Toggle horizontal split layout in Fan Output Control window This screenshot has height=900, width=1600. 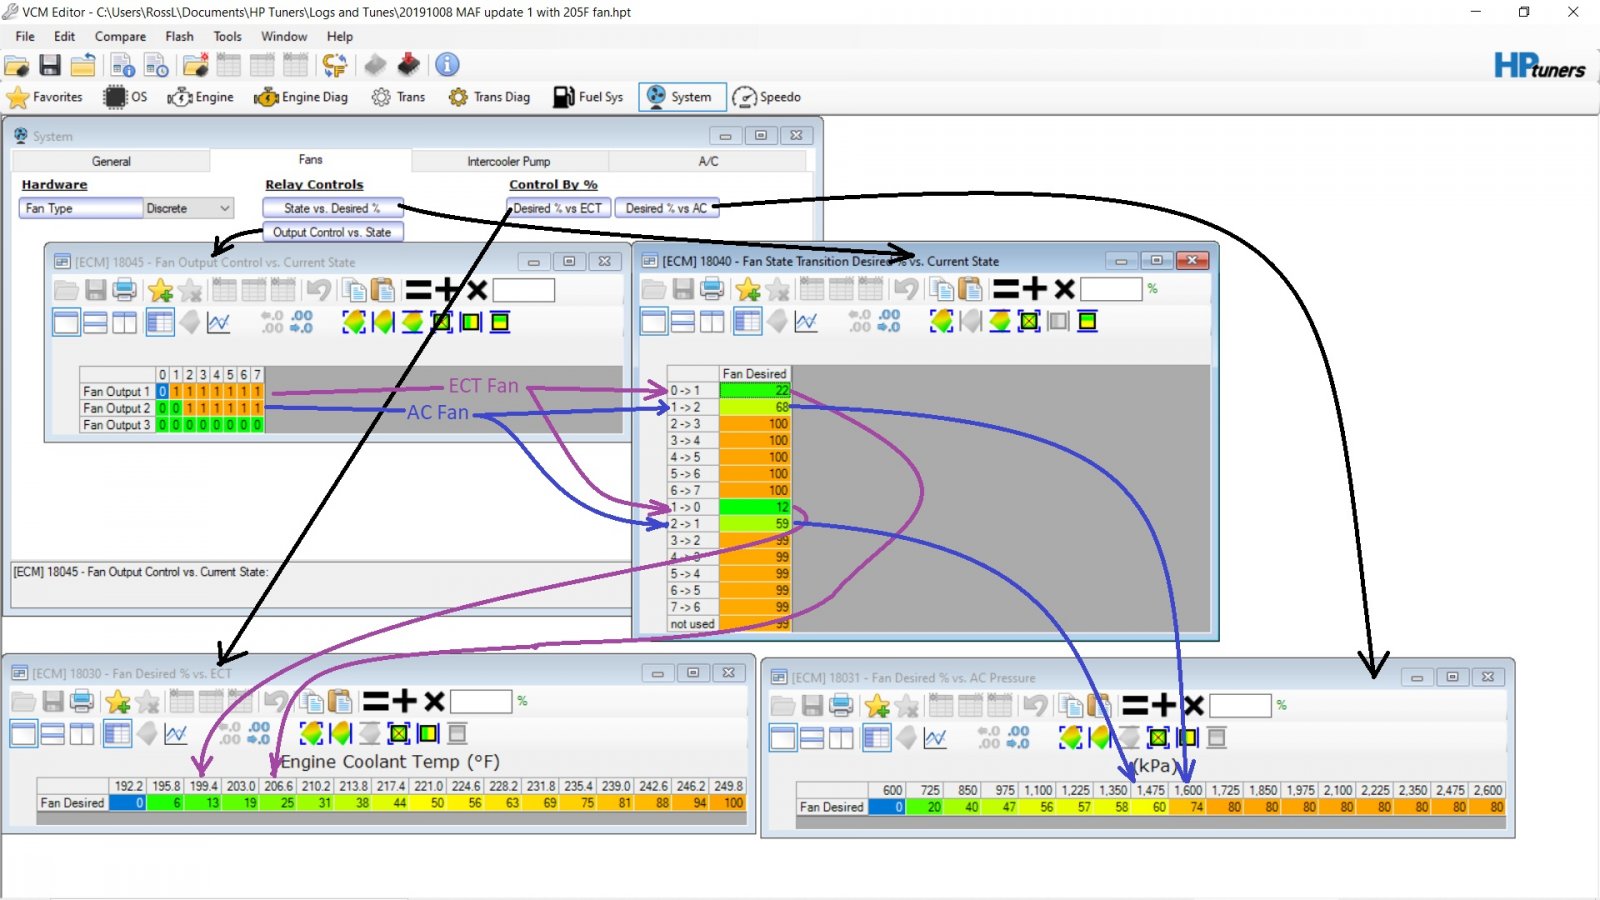[95, 322]
